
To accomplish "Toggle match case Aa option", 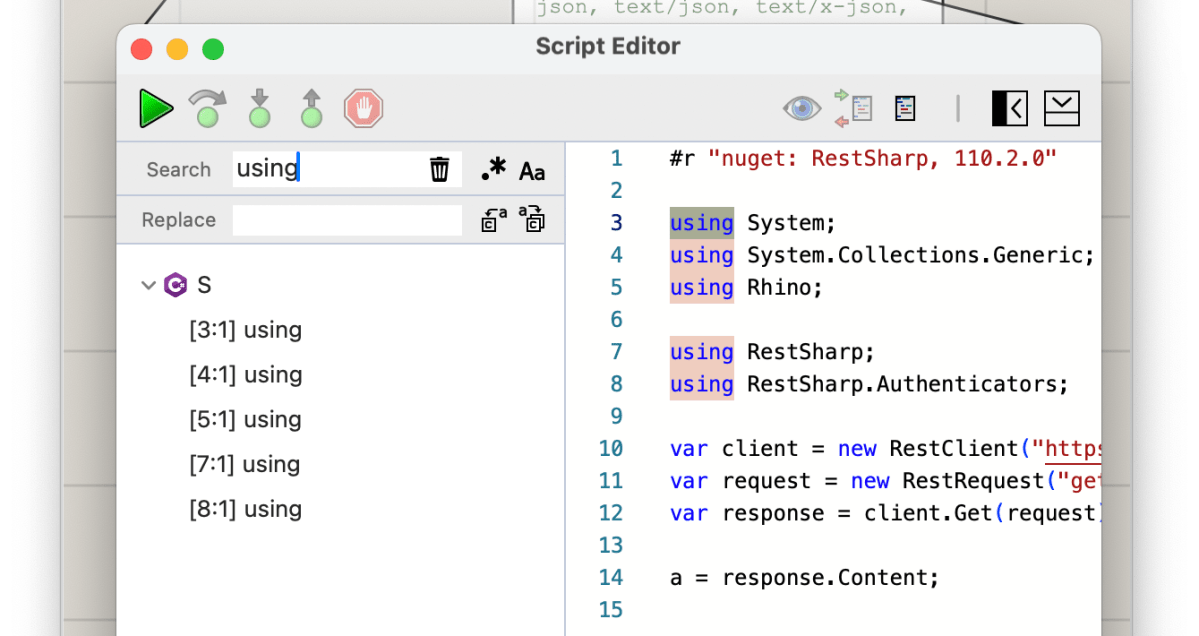I will click(532, 170).
